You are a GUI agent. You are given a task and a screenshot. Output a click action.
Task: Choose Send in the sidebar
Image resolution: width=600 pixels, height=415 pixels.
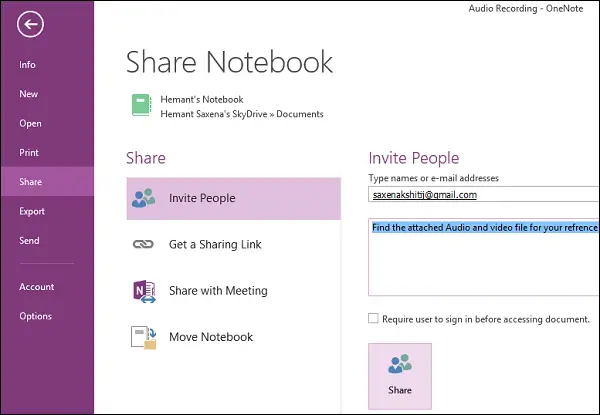tap(29, 240)
